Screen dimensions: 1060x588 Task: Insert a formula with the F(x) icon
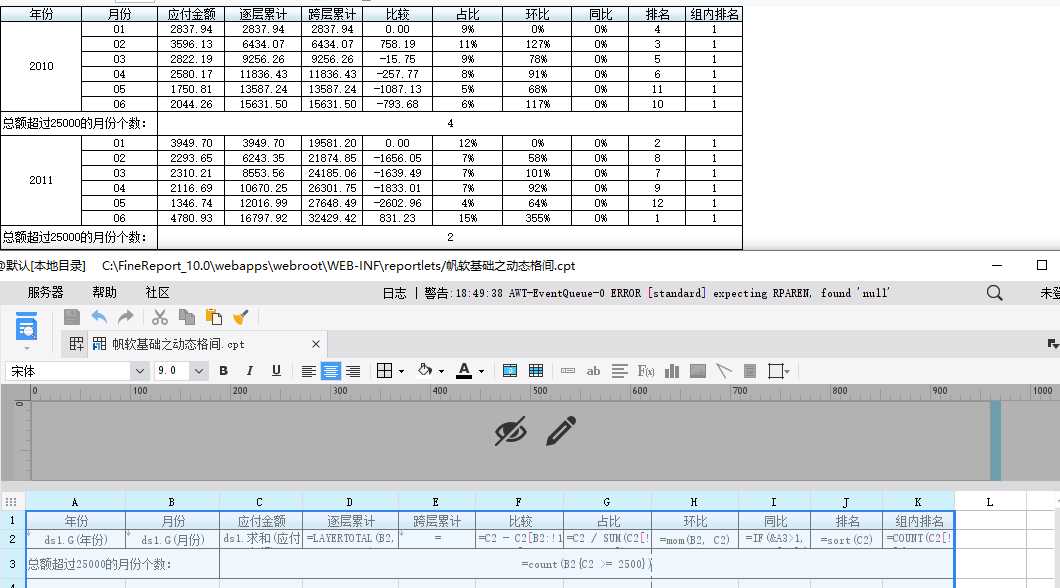[x=646, y=371]
